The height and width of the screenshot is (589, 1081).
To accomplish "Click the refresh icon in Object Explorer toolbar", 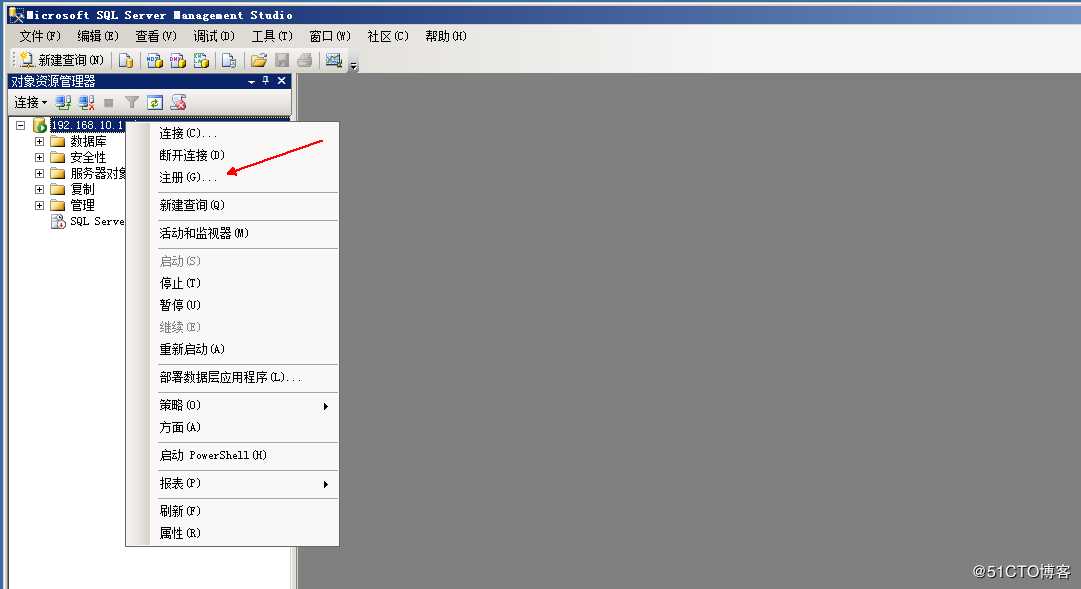I will point(155,103).
